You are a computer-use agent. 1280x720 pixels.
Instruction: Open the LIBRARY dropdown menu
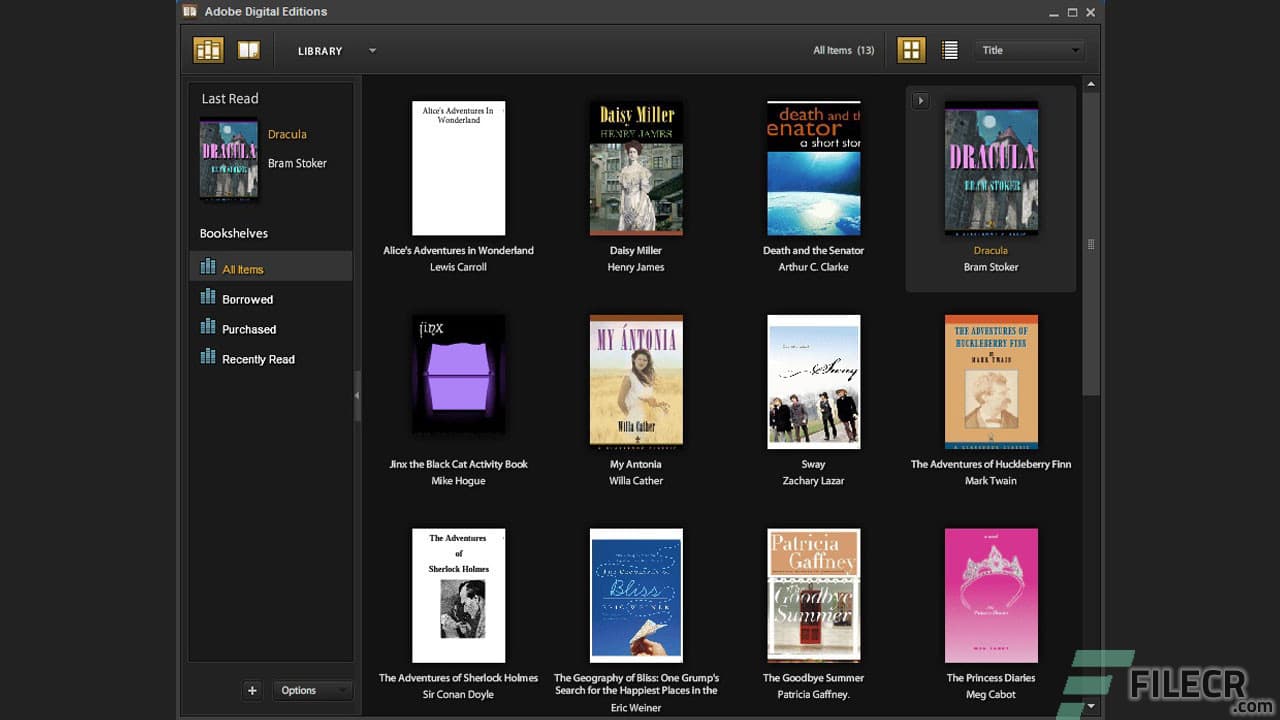coord(335,50)
